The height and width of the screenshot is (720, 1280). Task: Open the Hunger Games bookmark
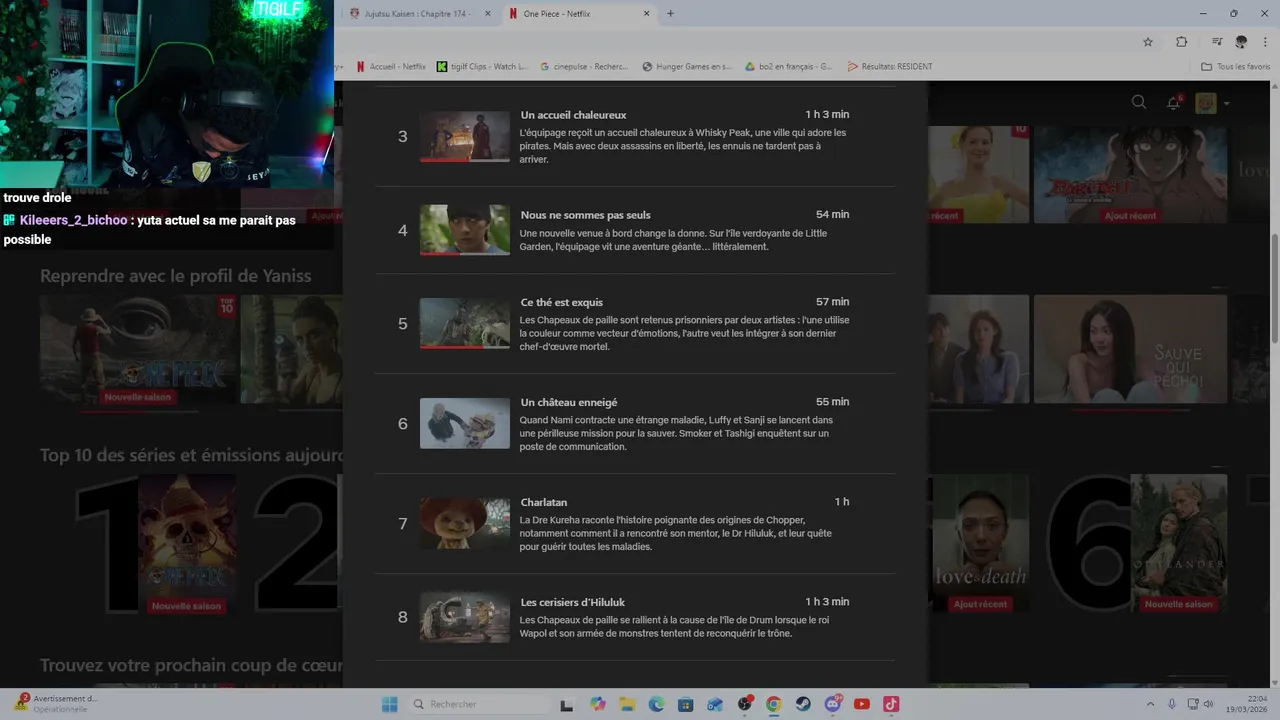click(x=688, y=67)
